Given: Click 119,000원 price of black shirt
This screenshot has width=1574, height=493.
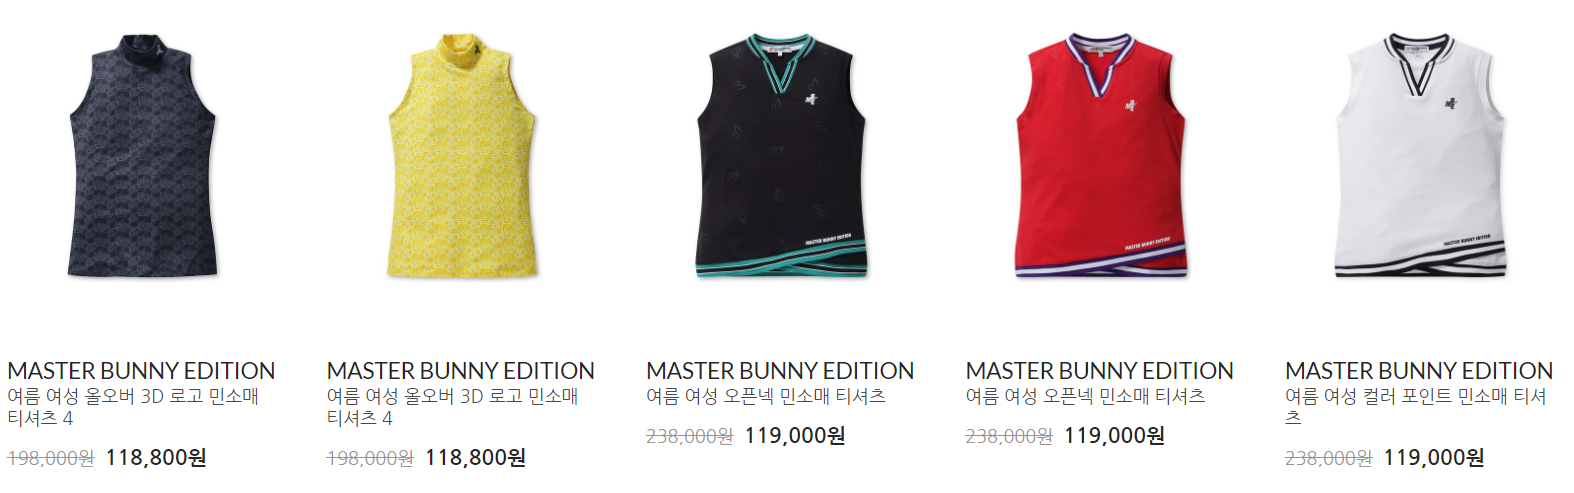Looking at the screenshot, I should [795, 436].
